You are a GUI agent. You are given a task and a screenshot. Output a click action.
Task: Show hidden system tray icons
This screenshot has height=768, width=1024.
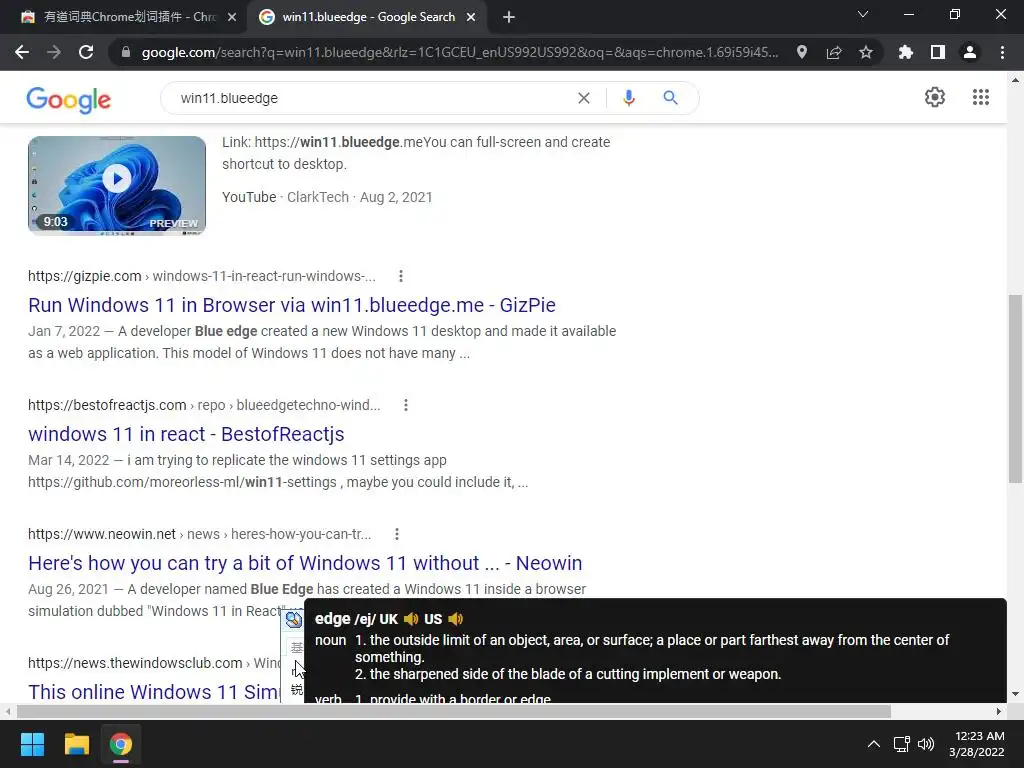873,744
